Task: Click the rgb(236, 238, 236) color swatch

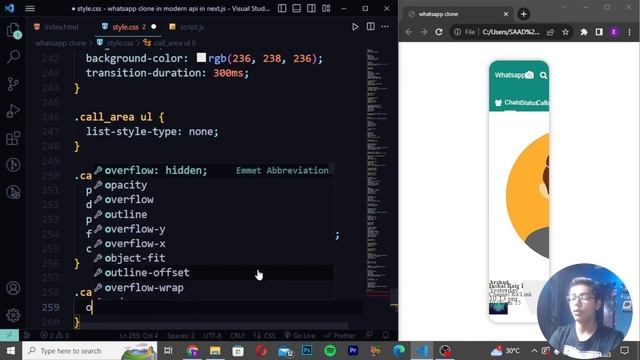Action: (x=201, y=58)
